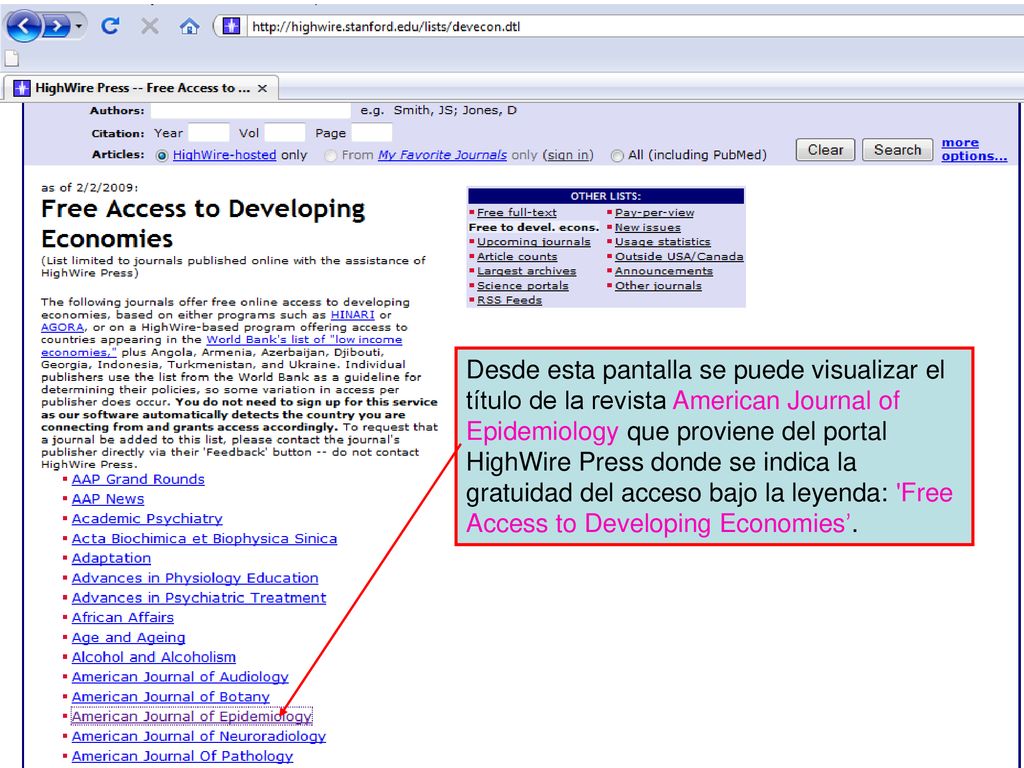The height and width of the screenshot is (768, 1024).
Task: Follow the AGORA program link
Action: pyautogui.click(x=63, y=327)
